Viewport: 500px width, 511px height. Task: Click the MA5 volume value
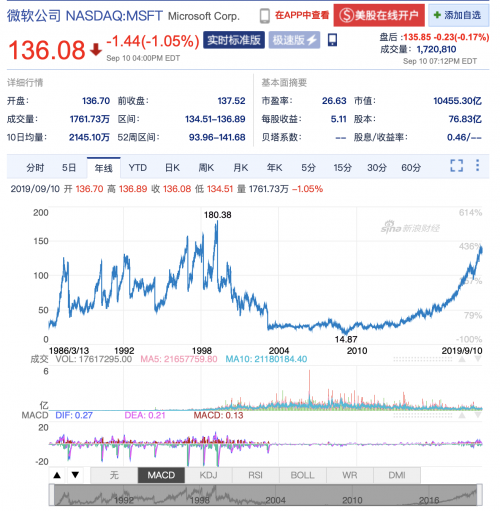(179, 359)
